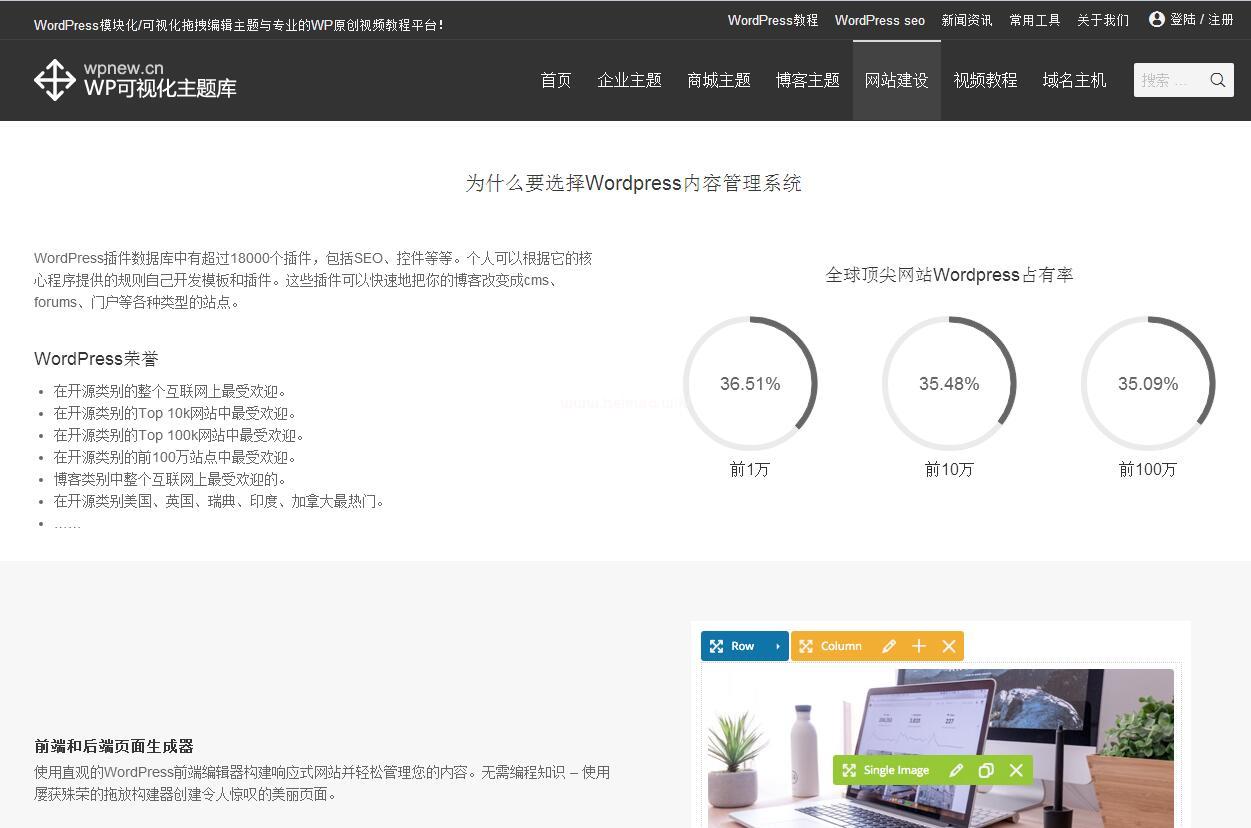
Task: Expand the Row control arrow
Action: [x=777, y=646]
